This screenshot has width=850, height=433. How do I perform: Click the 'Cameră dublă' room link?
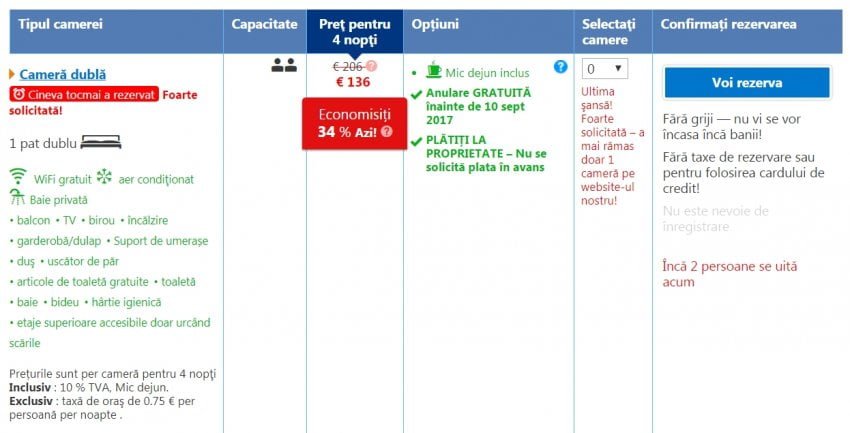tap(63, 74)
